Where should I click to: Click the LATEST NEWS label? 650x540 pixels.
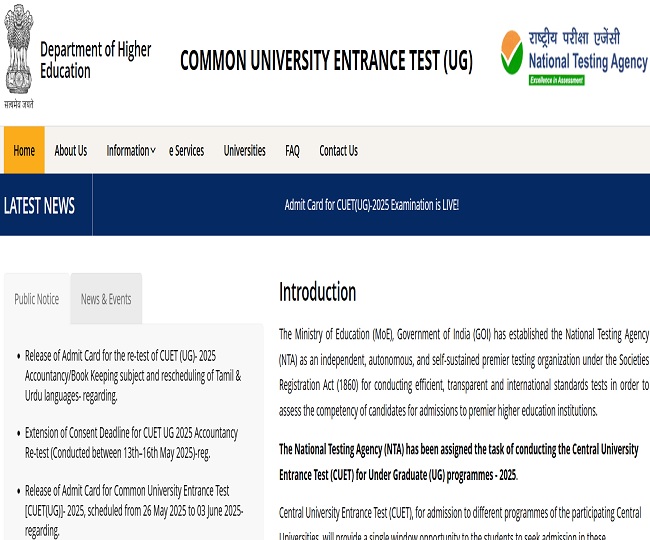point(40,206)
